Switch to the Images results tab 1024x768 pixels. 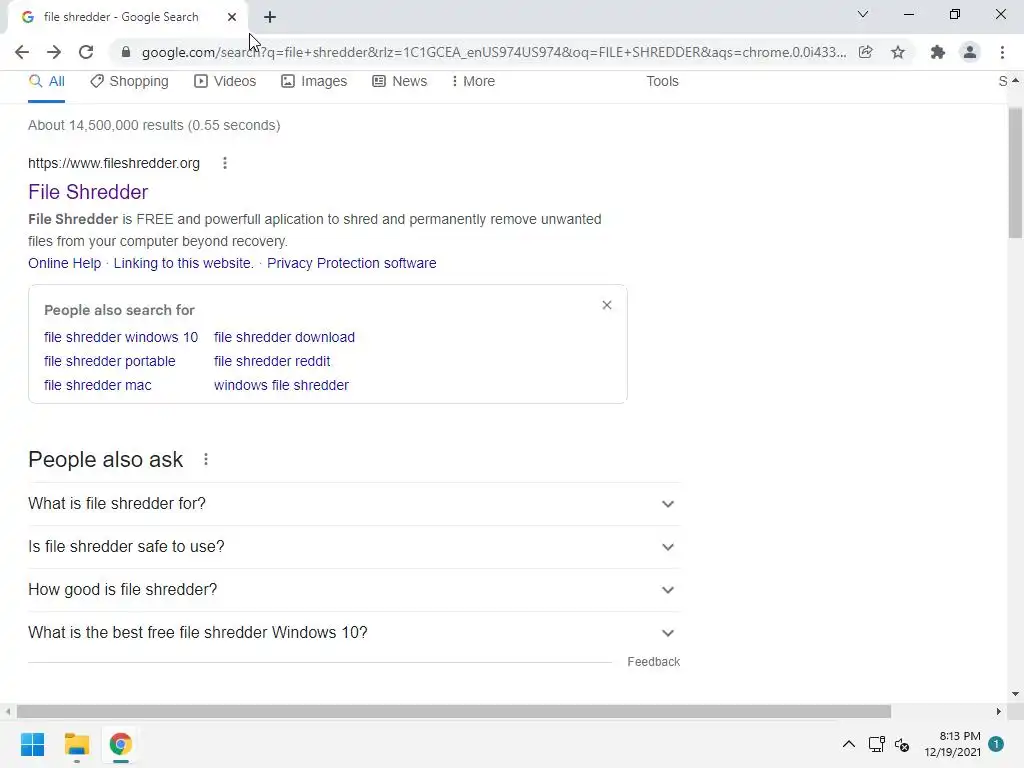click(x=314, y=82)
